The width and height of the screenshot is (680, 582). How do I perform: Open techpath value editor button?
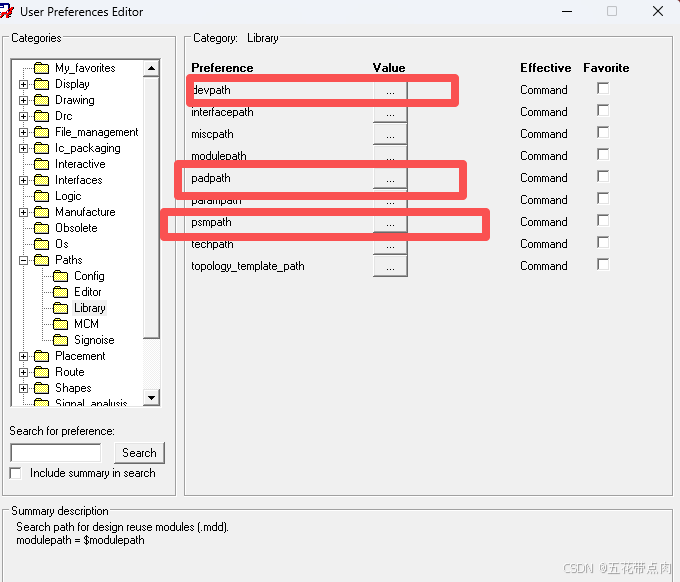tap(390, 245)
